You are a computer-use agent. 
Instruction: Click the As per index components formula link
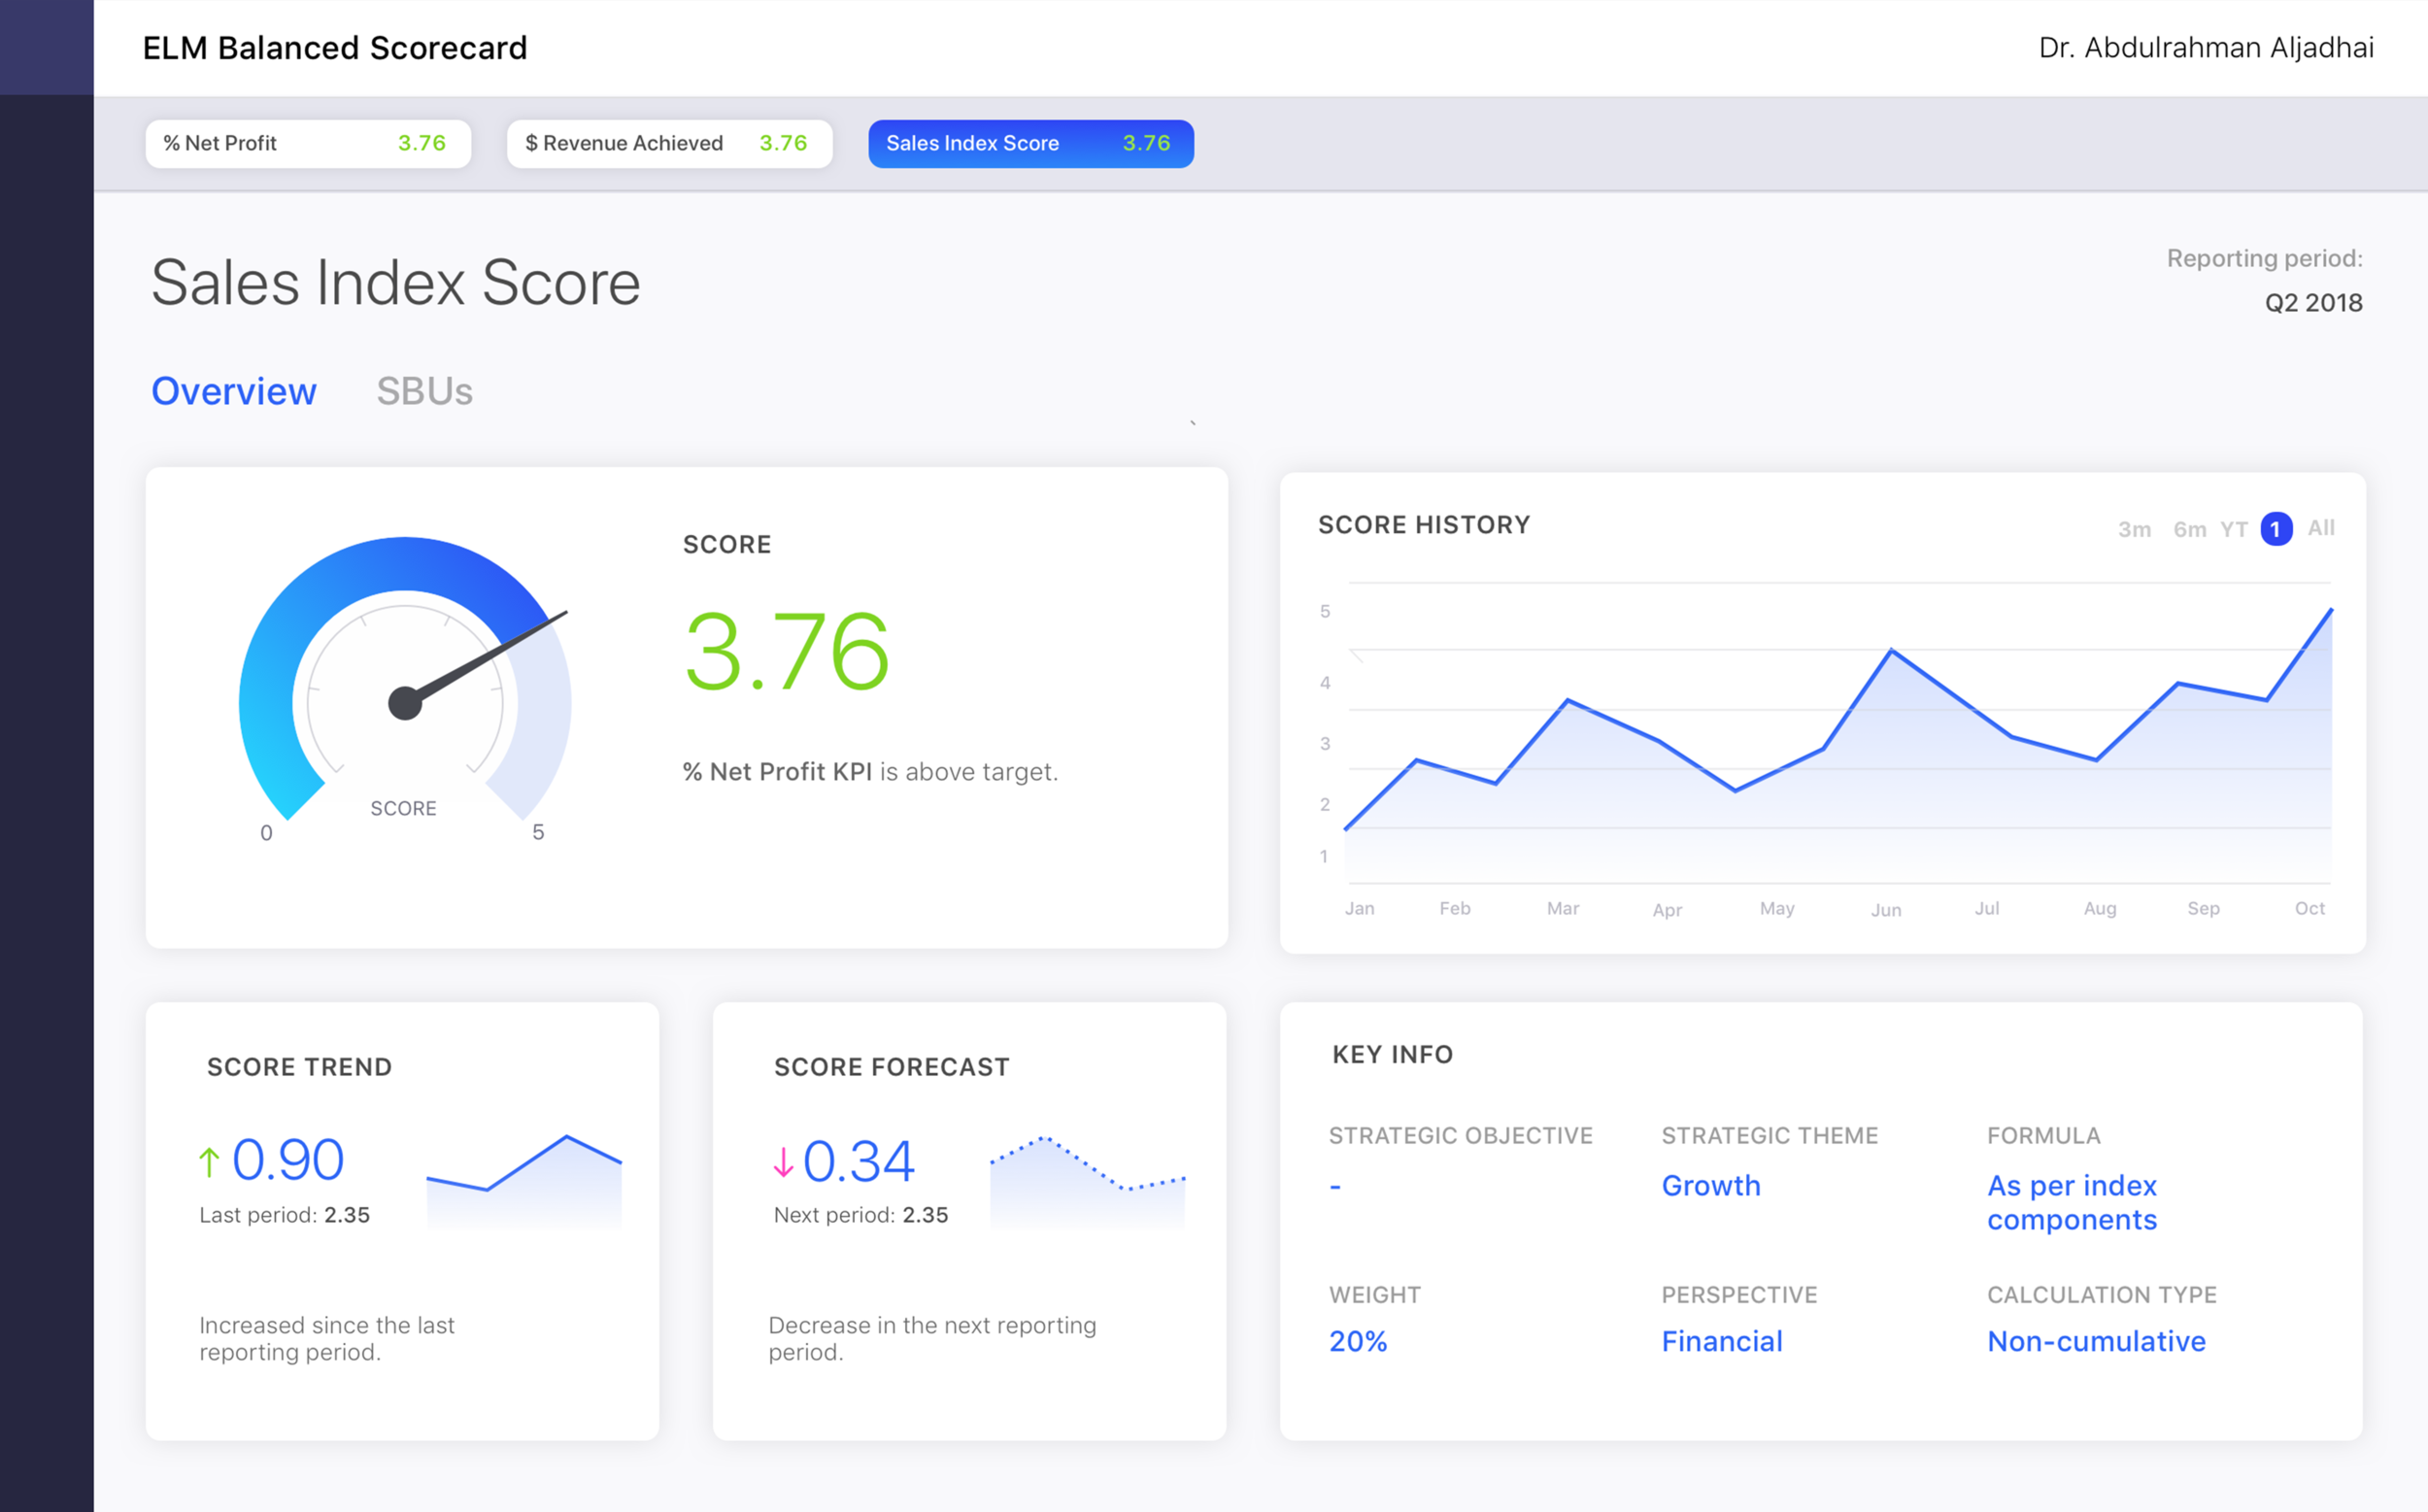pos(2072,1202)
